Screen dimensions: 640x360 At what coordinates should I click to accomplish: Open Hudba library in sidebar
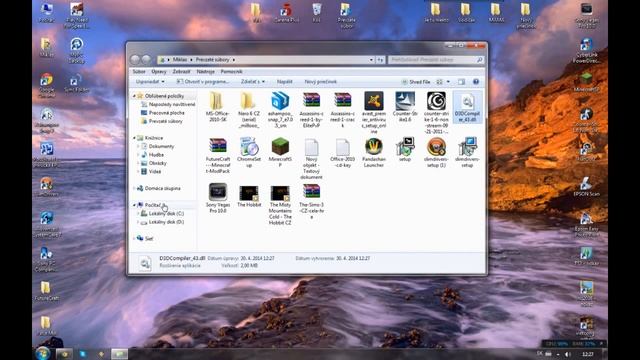(x=152, y=155)
